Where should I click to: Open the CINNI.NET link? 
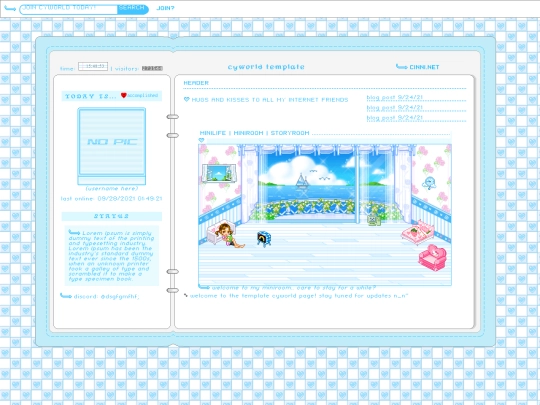click(424, 67)
